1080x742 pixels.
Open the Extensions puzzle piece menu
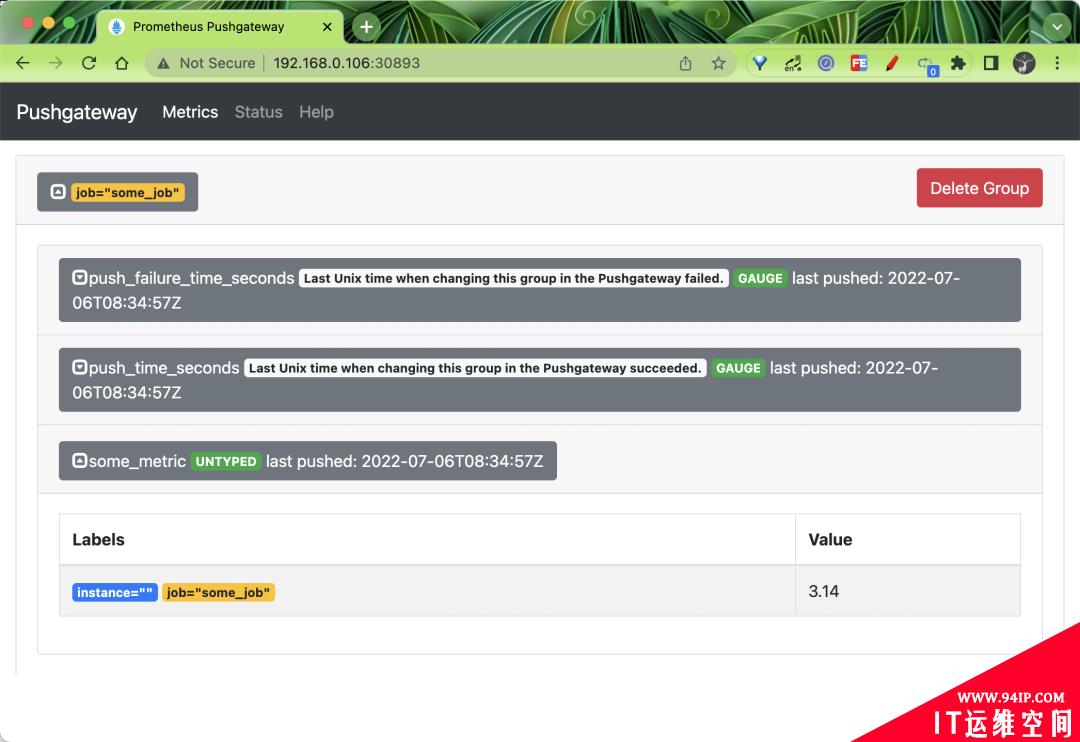(958, 63)
